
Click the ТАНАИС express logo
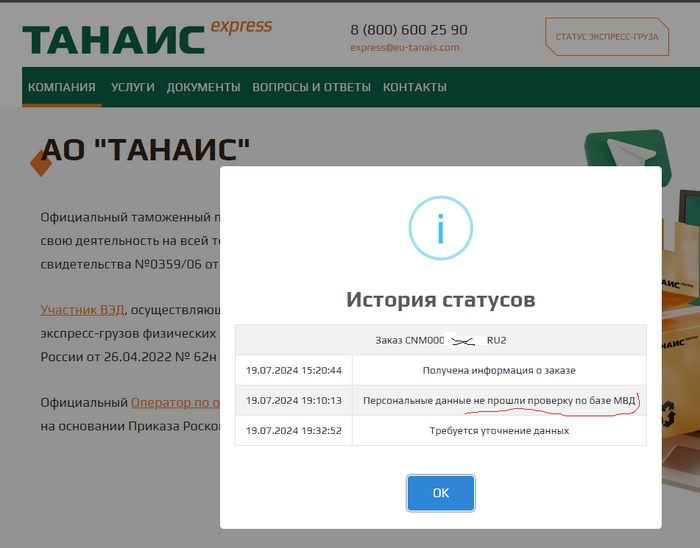147,37
